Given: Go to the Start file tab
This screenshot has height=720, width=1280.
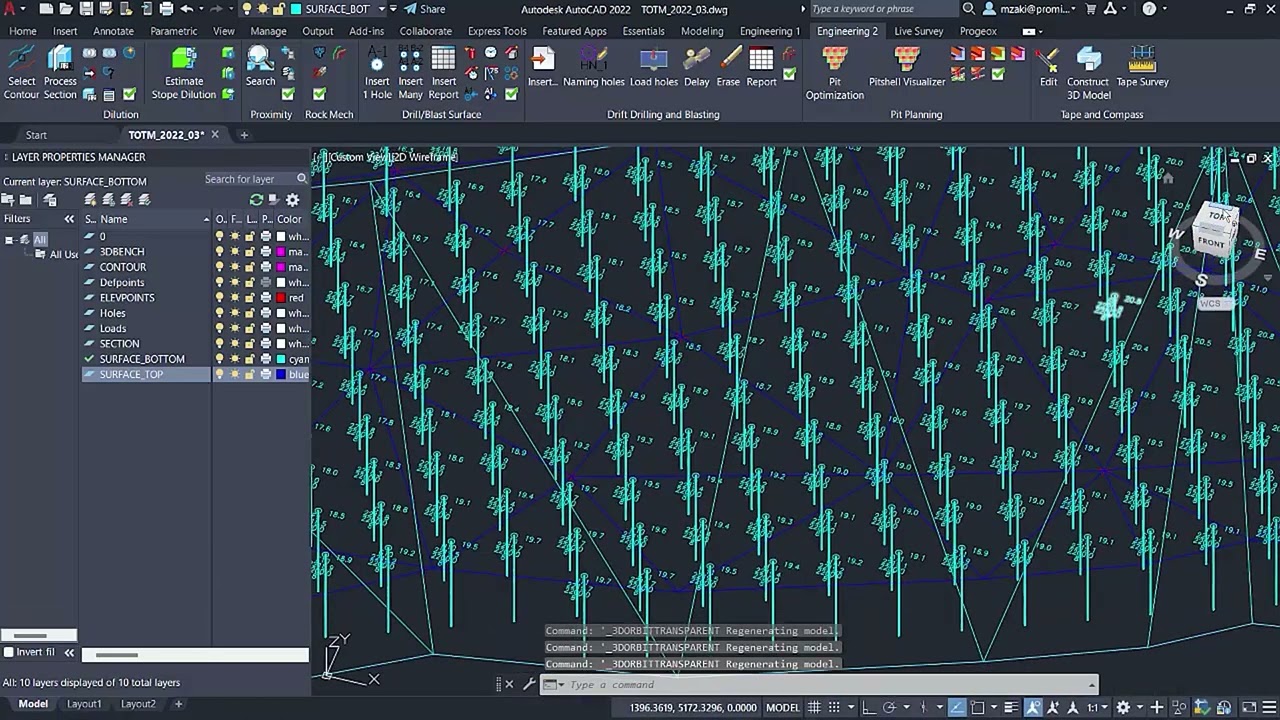Looking at the screenshot, I should click(x=36, y=135).
